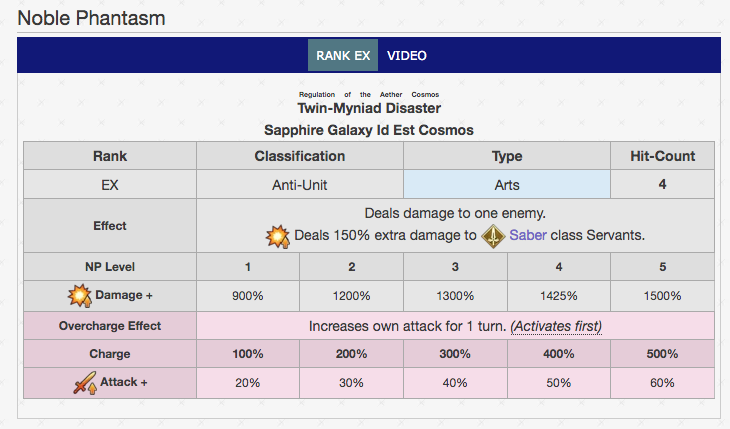730x429 pixels.
Task: Click the Overcharge Effect row label
Action: [x=110, y=326]
